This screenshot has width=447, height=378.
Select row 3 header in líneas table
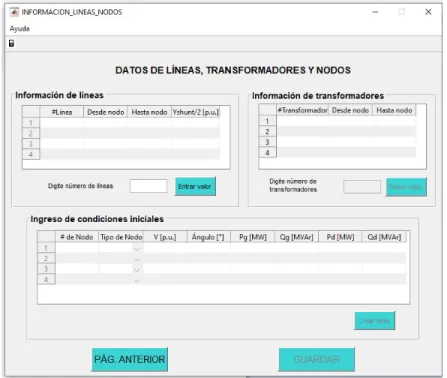click(31, 144)
